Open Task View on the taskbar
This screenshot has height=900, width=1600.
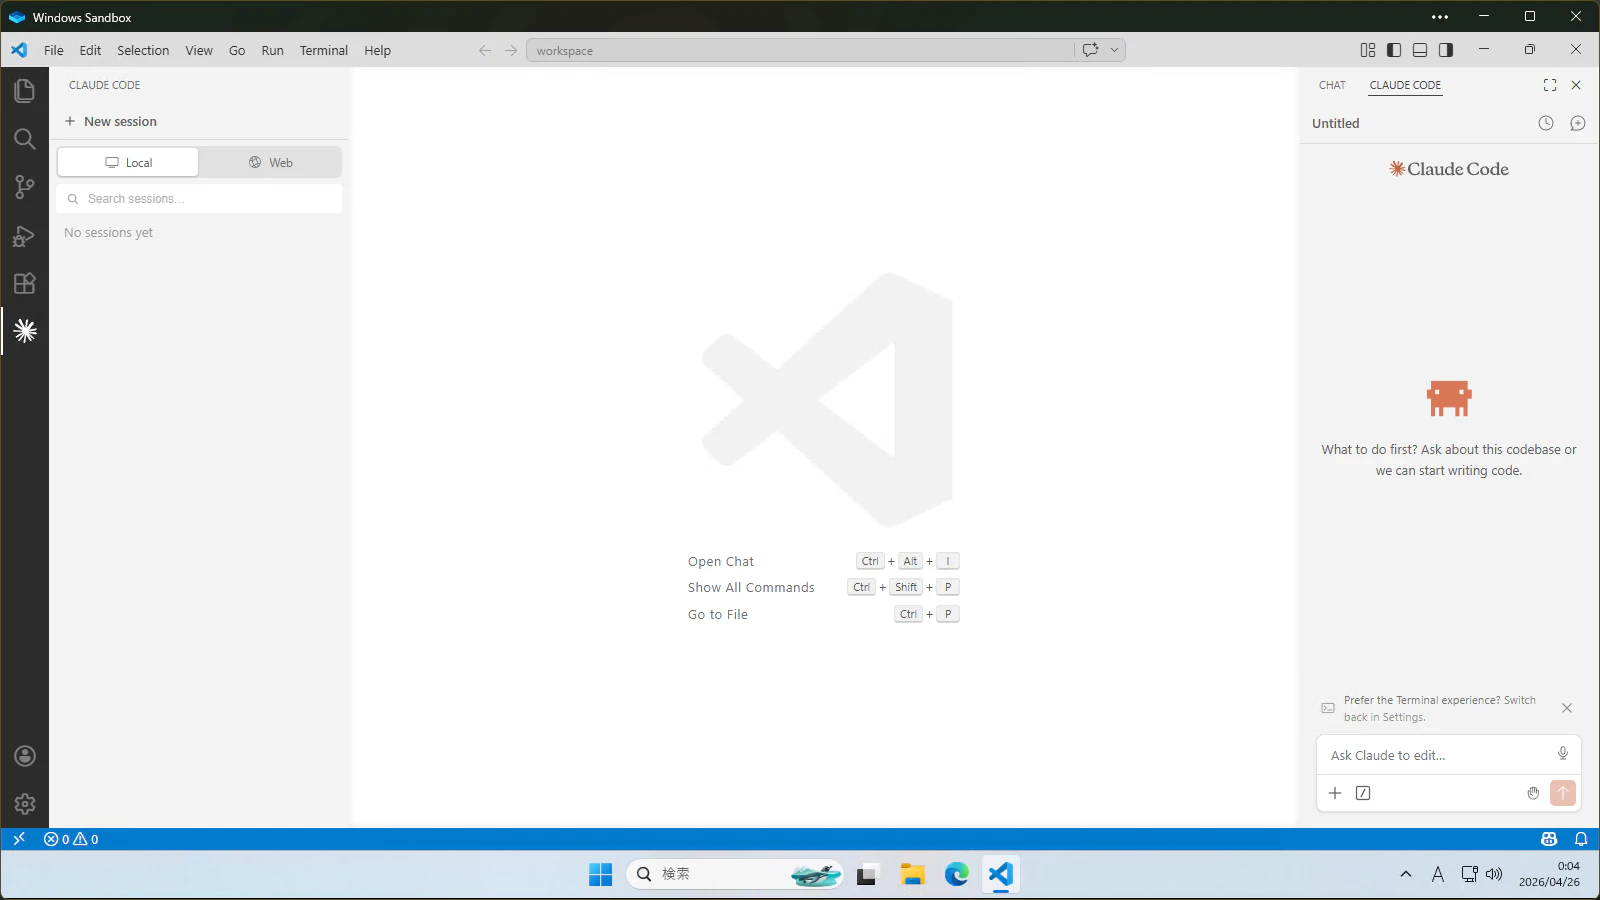click(x=867, y=874)
